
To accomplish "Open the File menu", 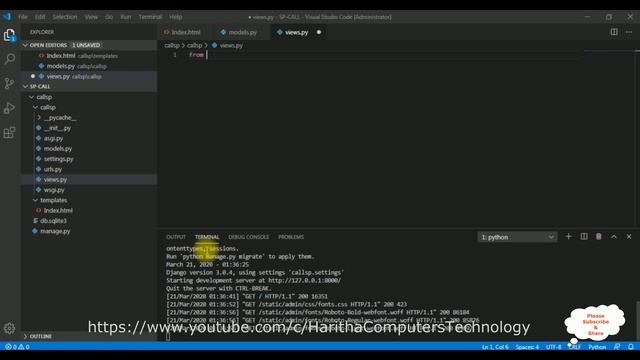I will point(23,17).
